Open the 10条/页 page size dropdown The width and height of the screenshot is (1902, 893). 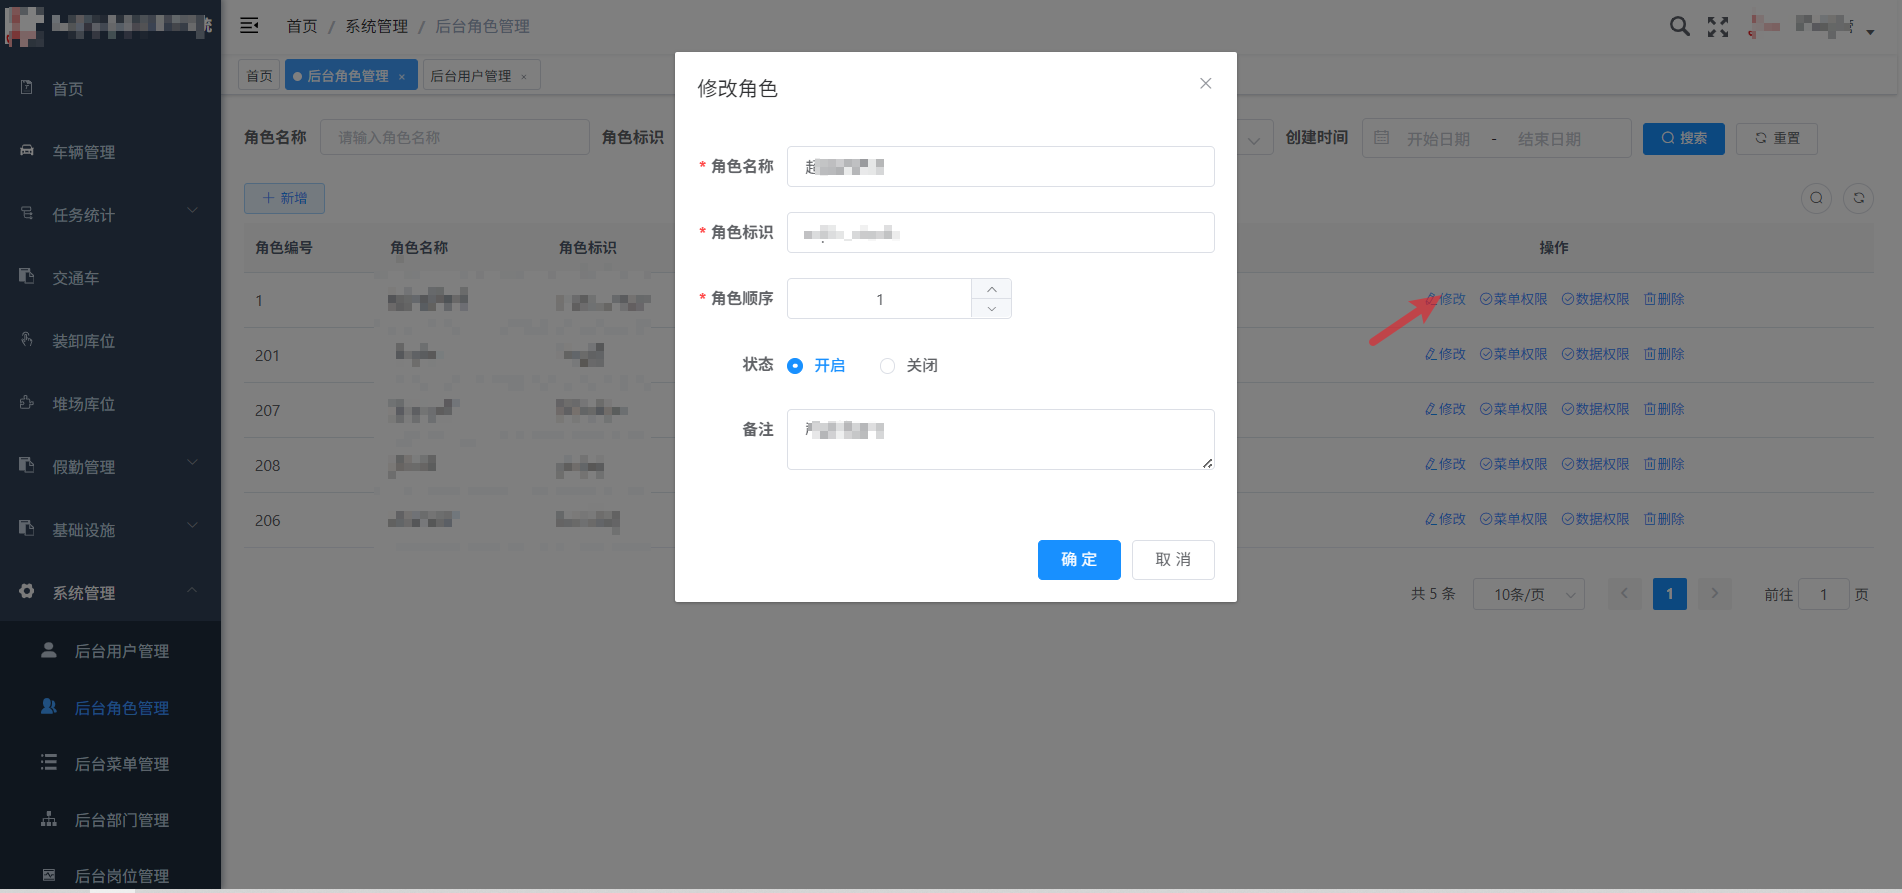click(x=1528, y=594)
